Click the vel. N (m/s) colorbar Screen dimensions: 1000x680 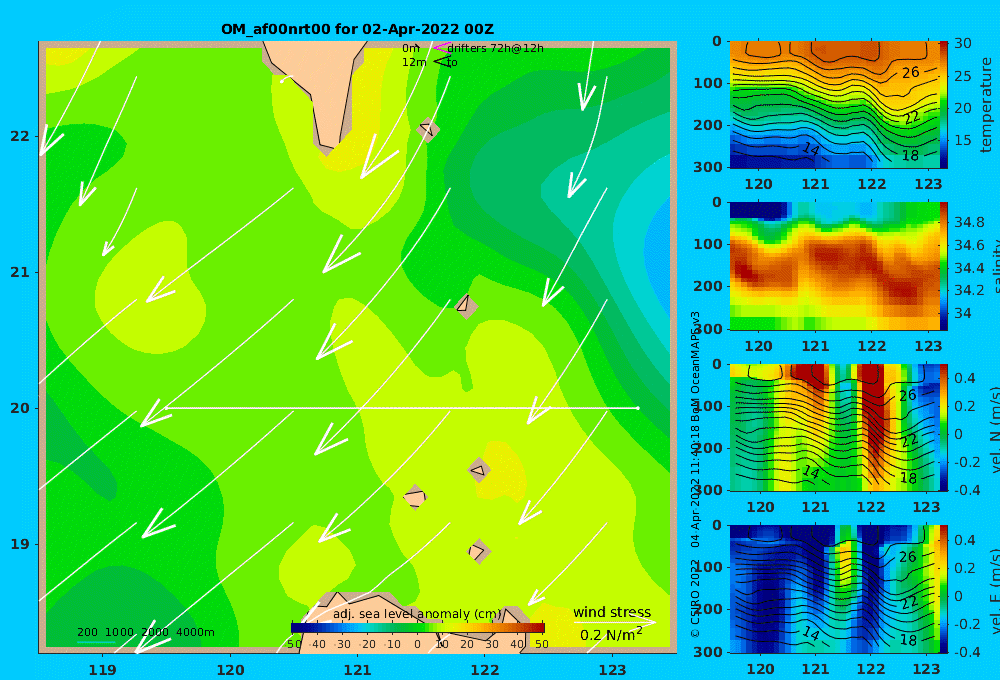[943, 427]
